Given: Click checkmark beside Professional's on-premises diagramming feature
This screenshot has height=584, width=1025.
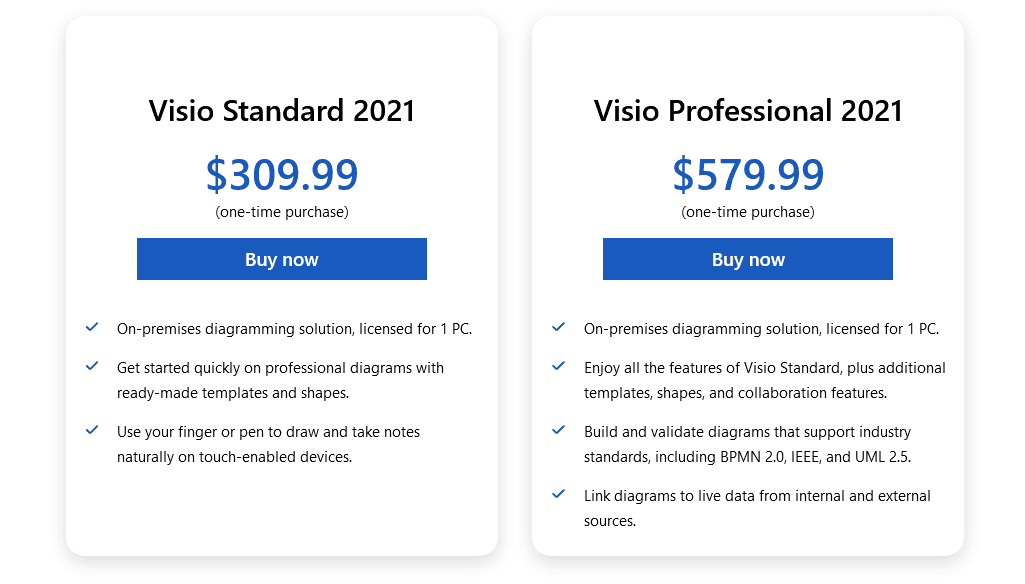Looking at the screenshot, I should tap(559, 327).
